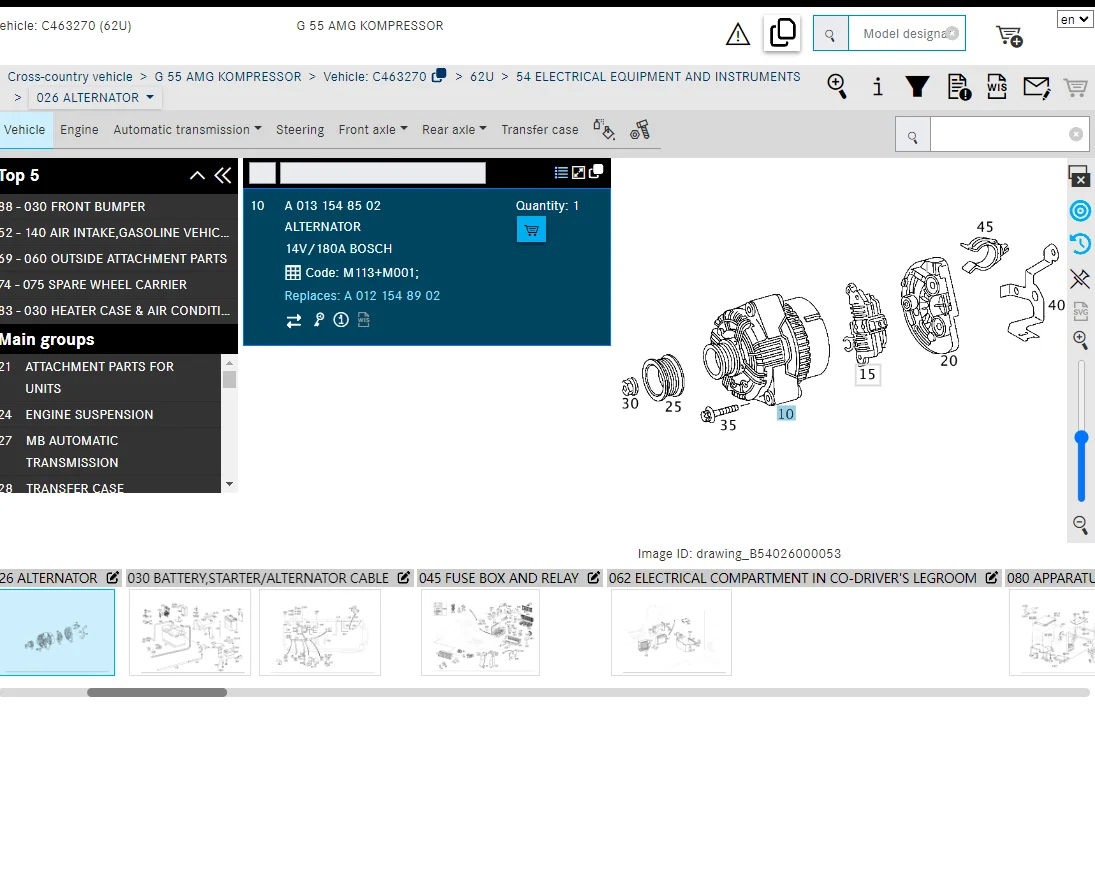This screenshot has height=873, width=1095.
Task: Edit the 045 FUSE BOX AND RELAY label
Action: 594,578
